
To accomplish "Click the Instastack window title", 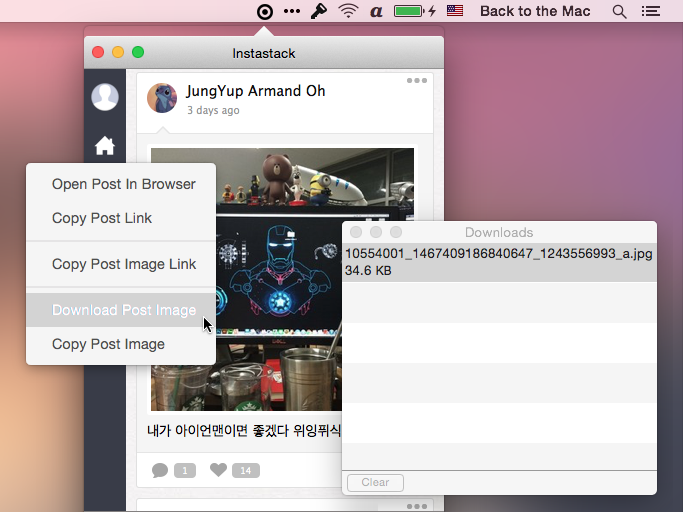I will click(x=264, y=53).
